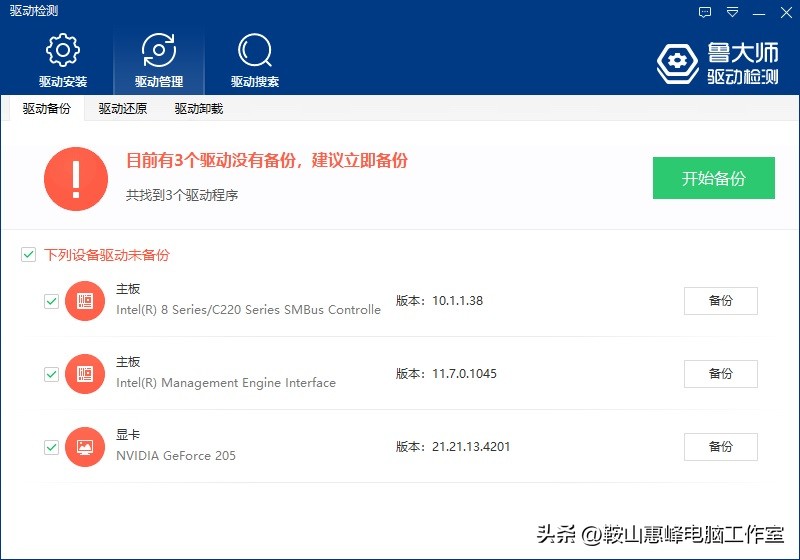Click the 共找到3个驱动程序 summary text
Viewport: 800px width, 560px height.
(x=182, y=195)
